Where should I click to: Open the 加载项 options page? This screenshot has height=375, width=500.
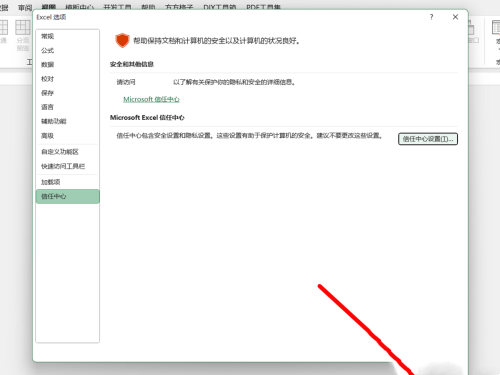pyautogui.click(x=68, y=182)
